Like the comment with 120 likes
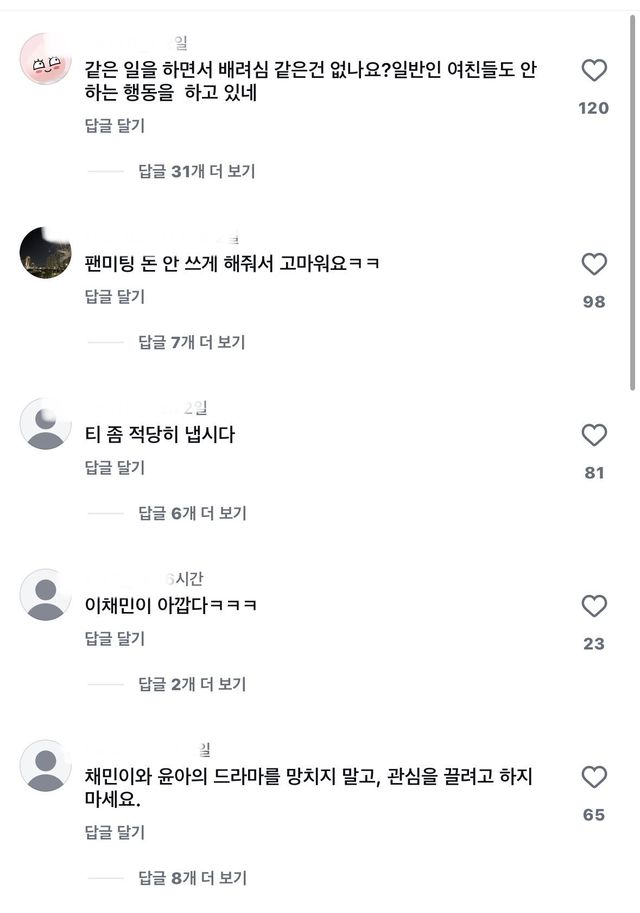The image size is (640, 913). pyautogui.click(x=594, y=71)
